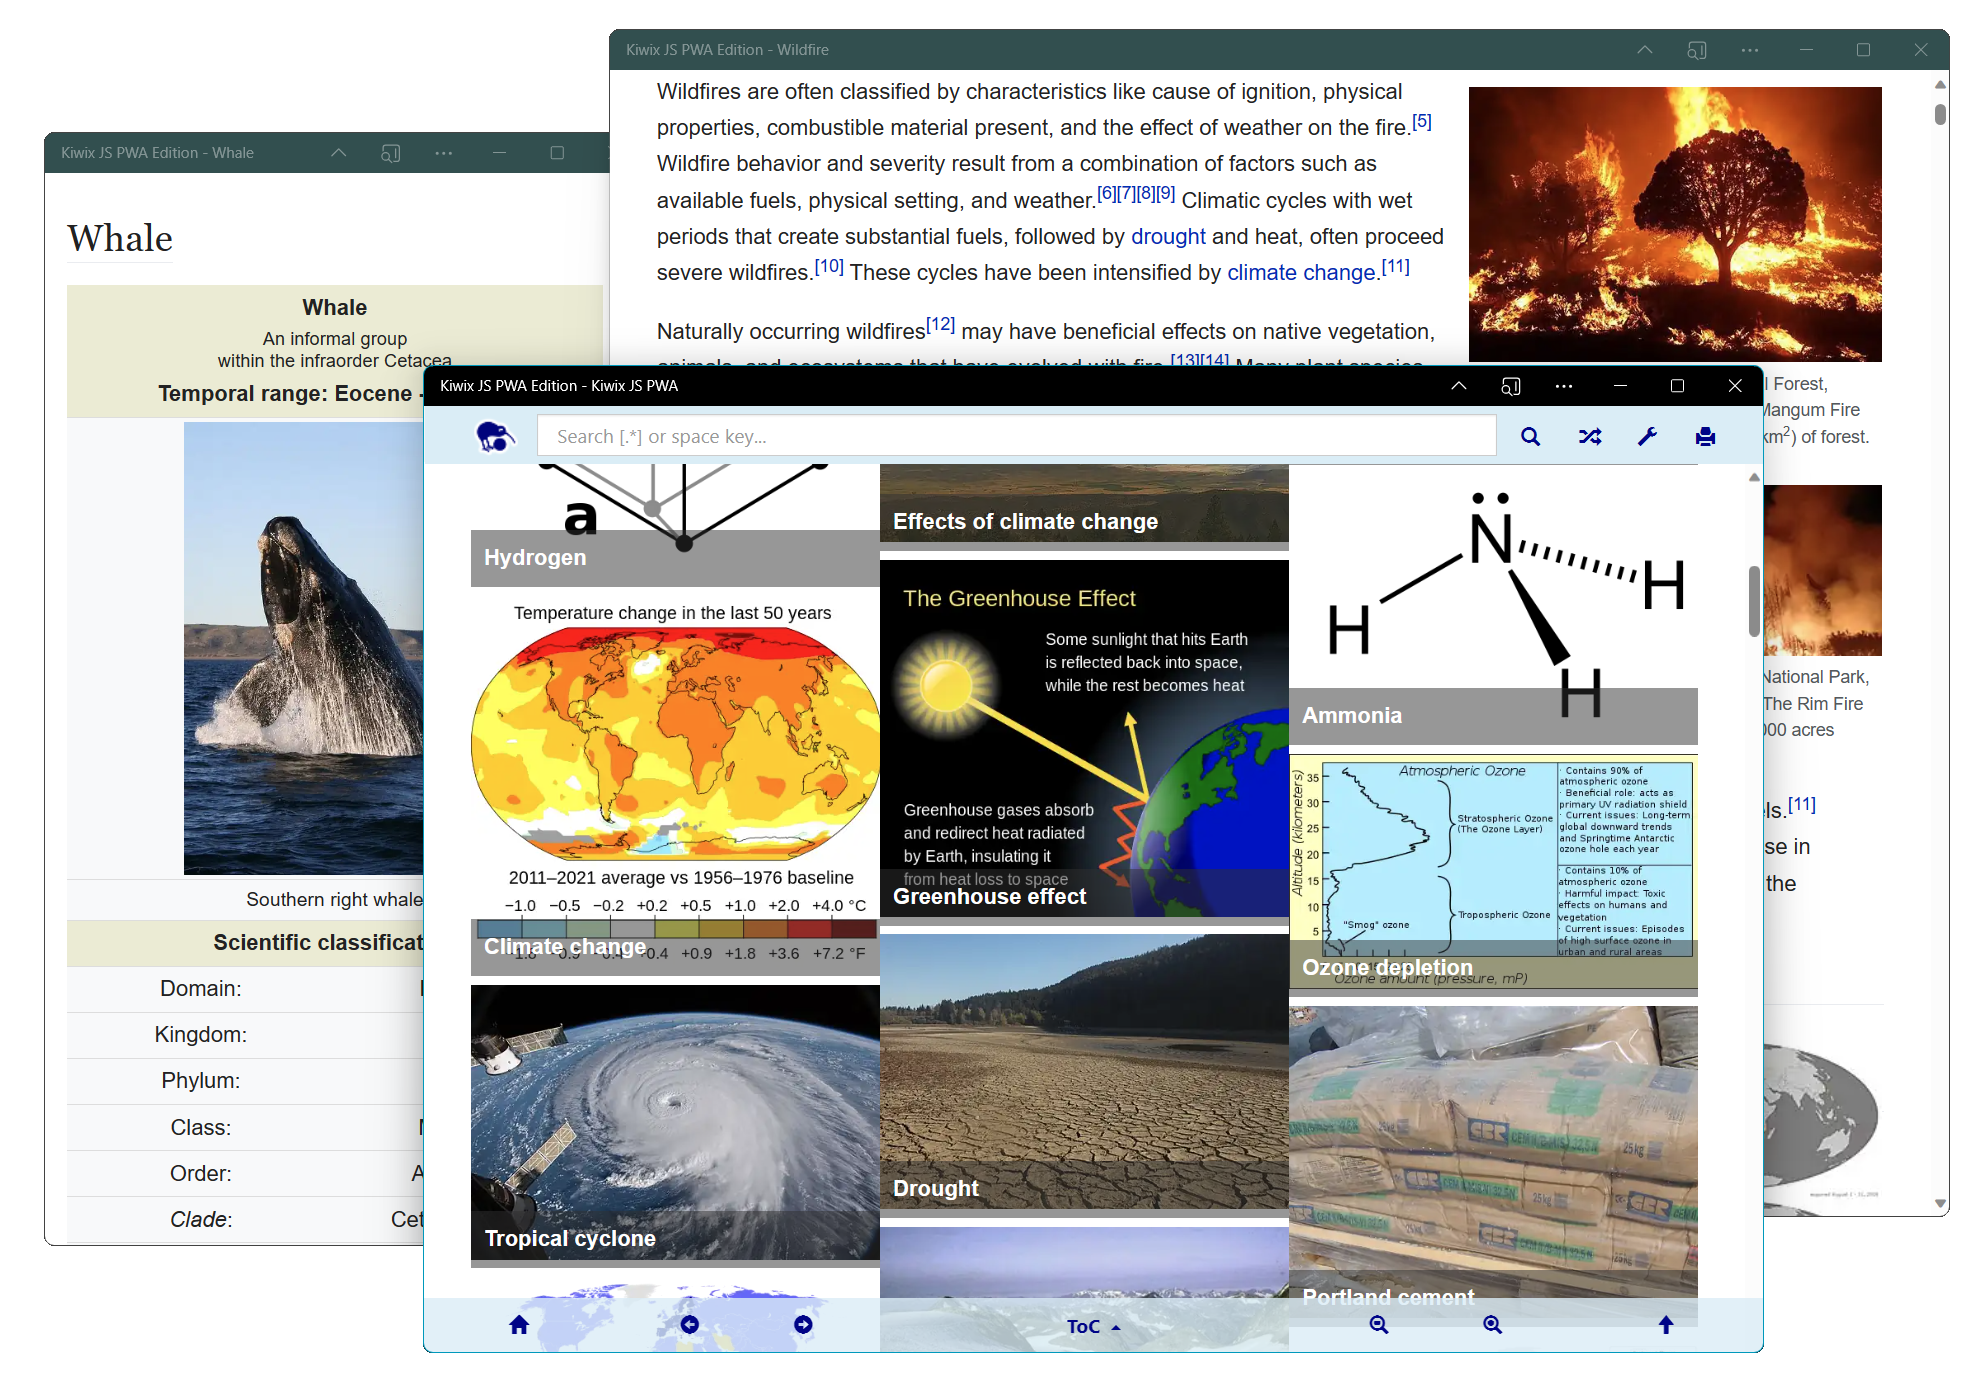1988x1377 pixels.
Task: Click the forward navigation arrow
Action: (805, 1324)
